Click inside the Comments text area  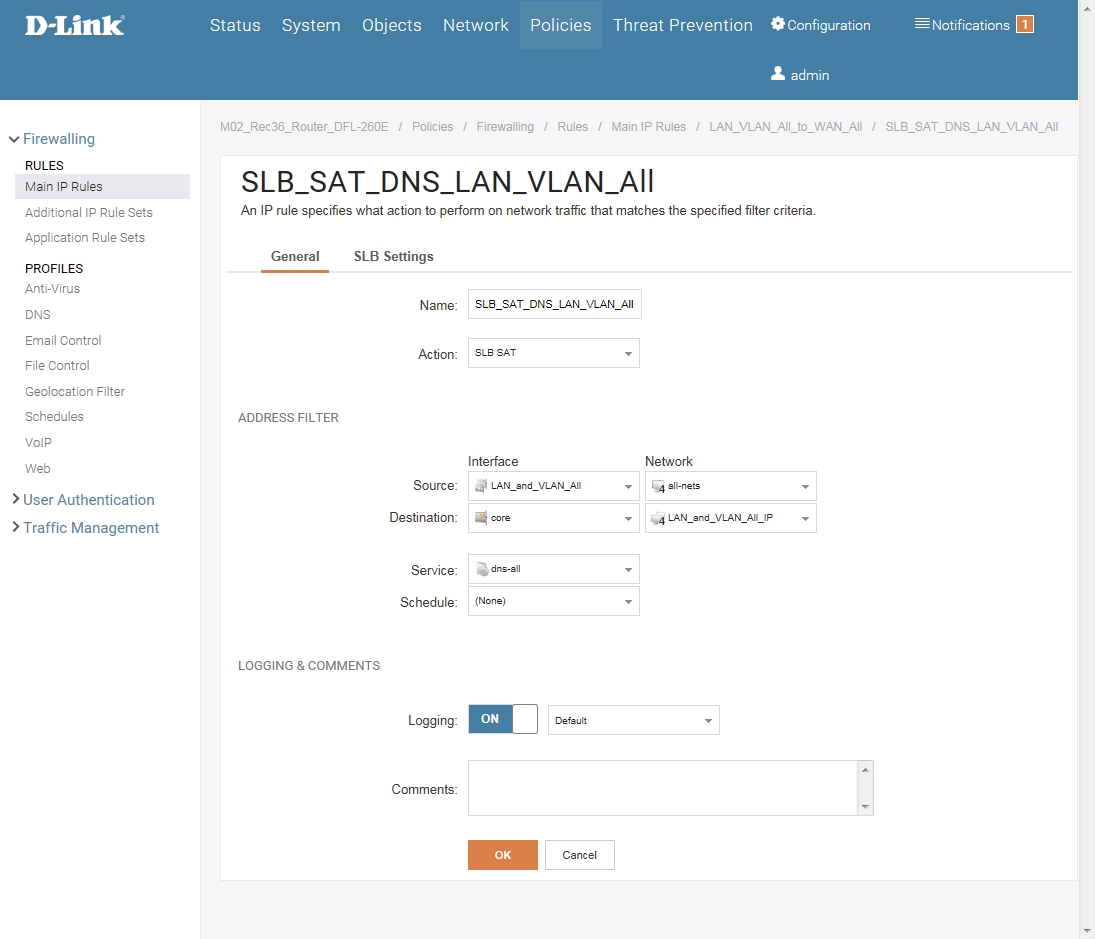[662, 788]
